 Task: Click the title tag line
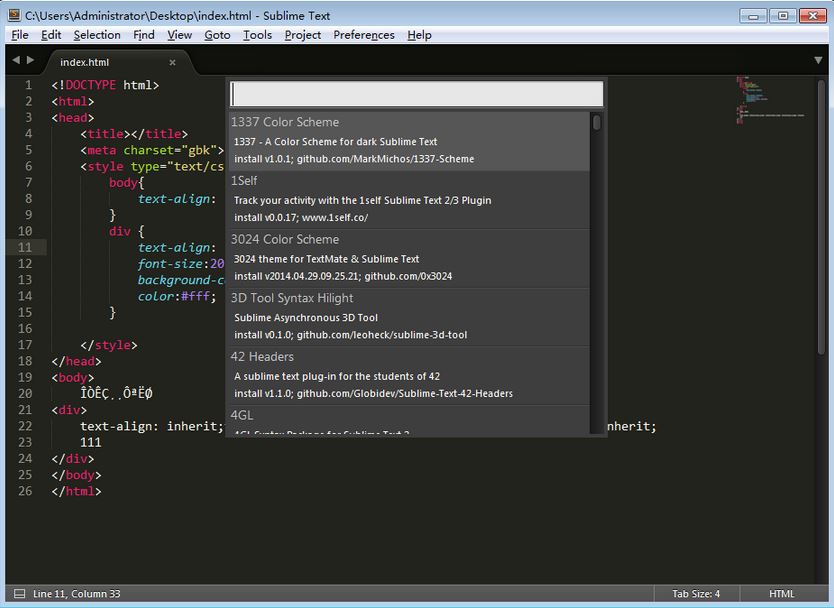(x=134, y=134)
